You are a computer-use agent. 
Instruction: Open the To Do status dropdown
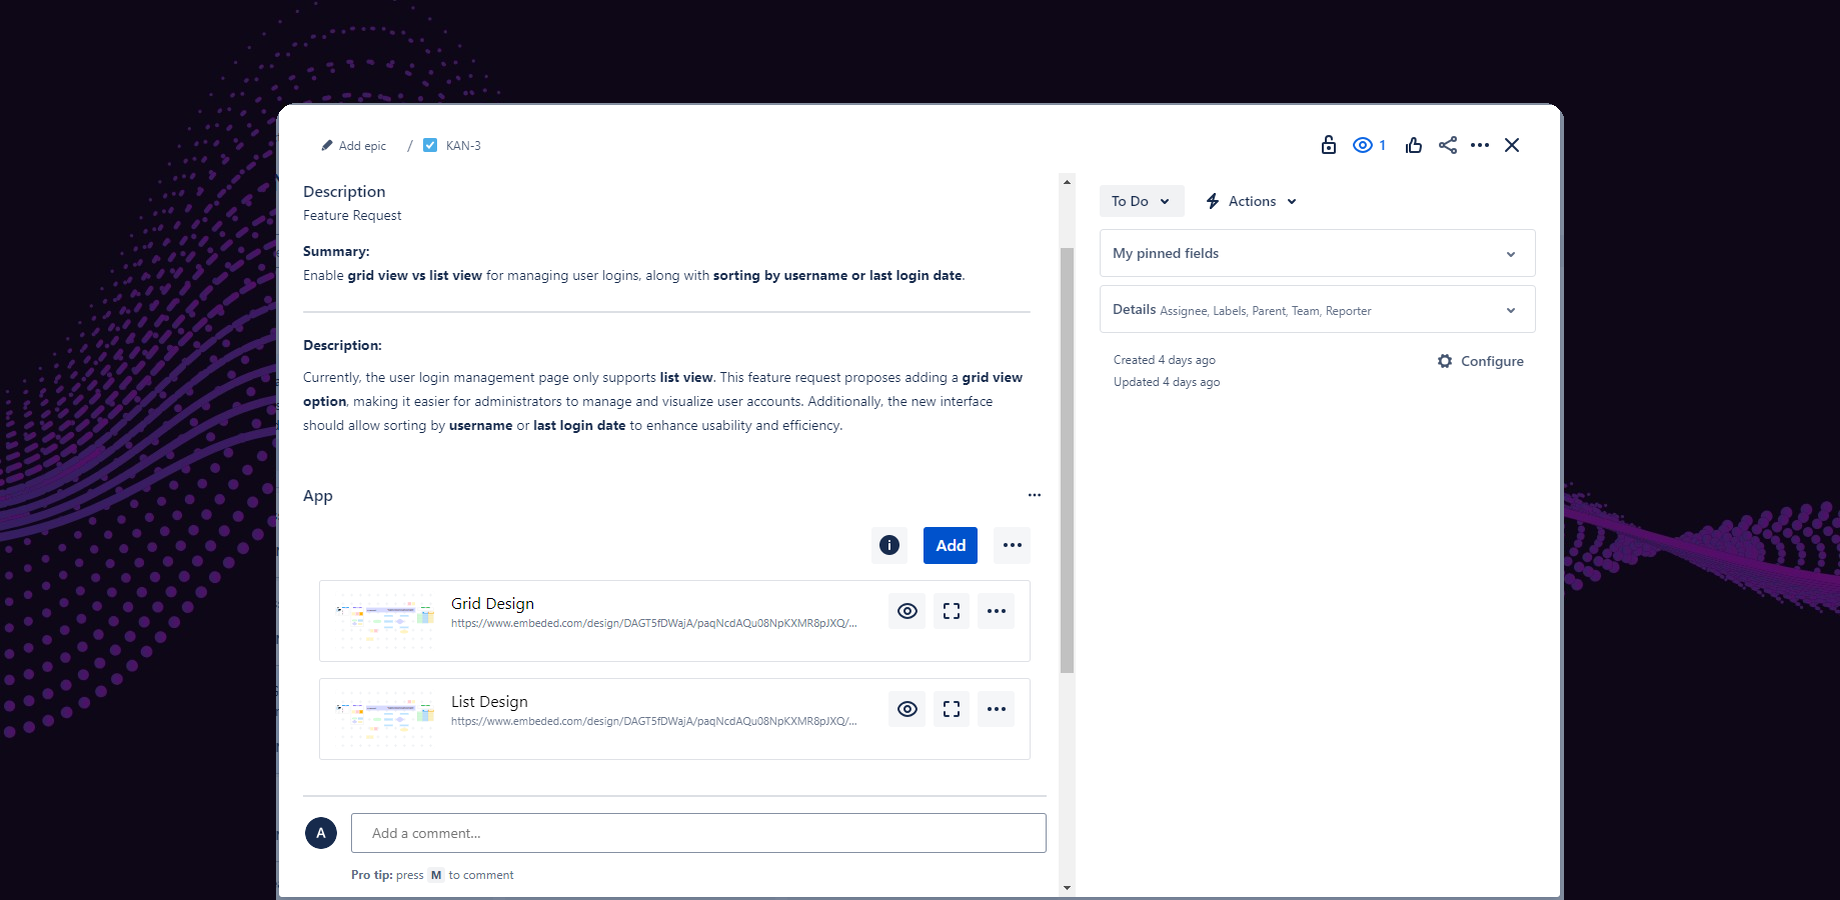tap(1140, 201)
